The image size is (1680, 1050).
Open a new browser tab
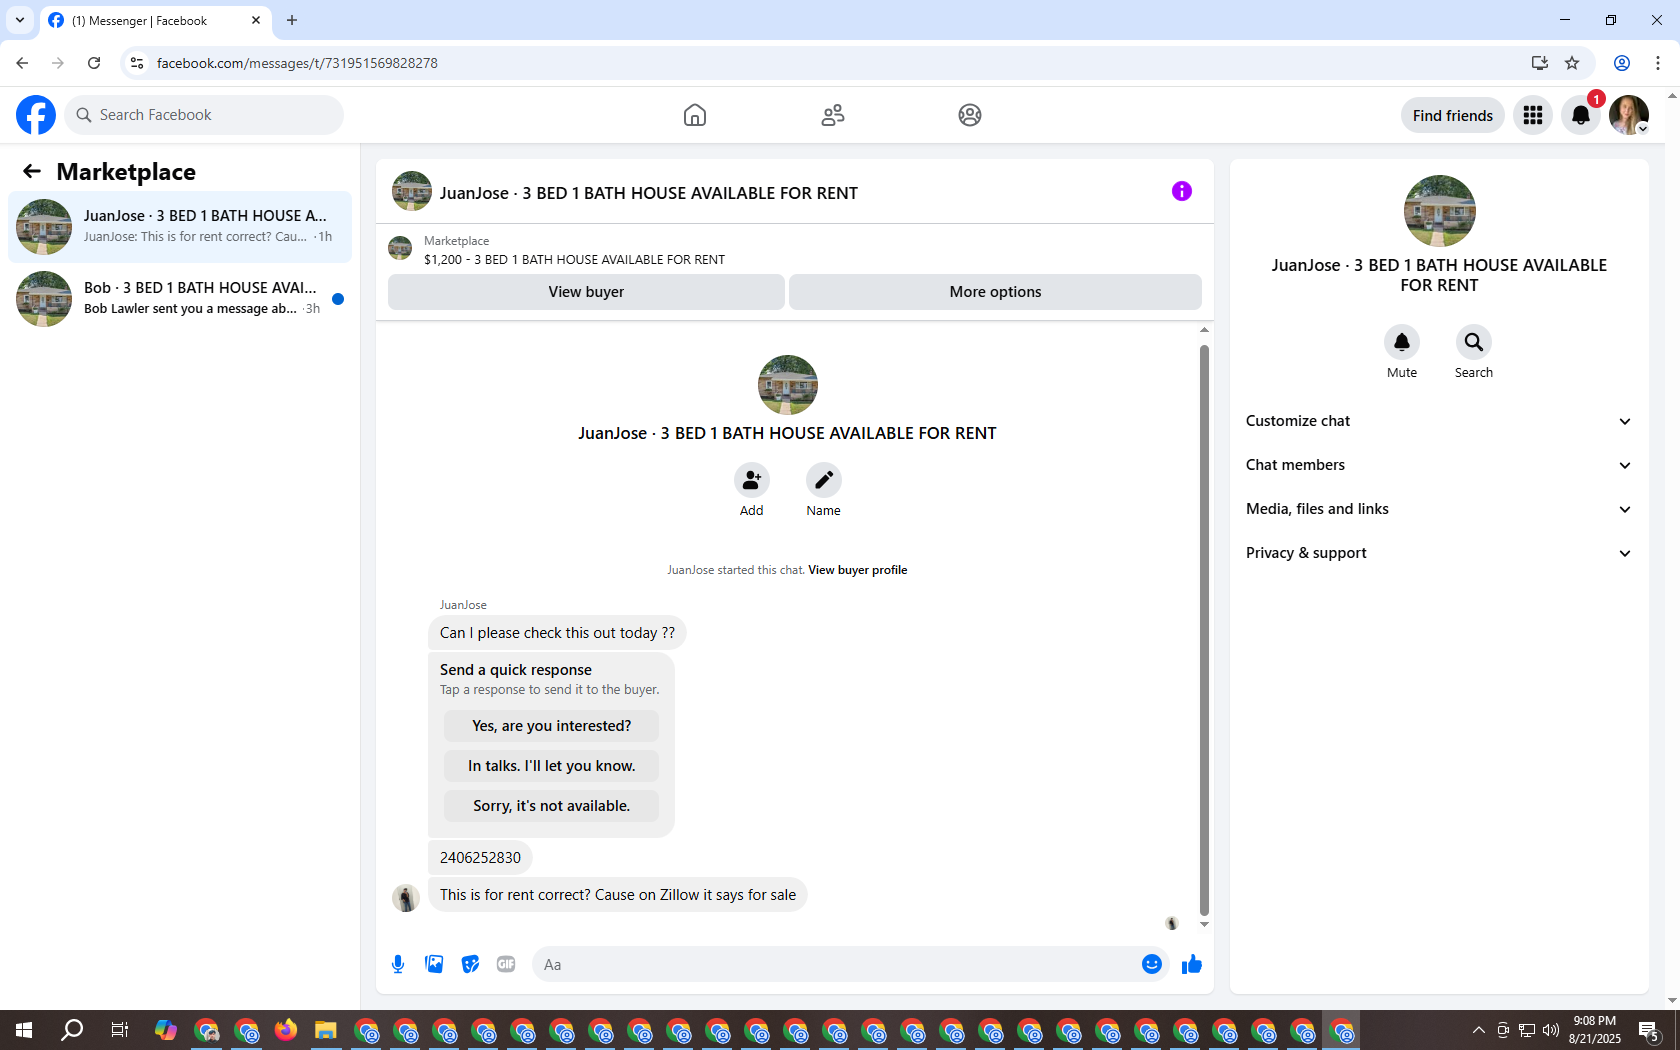[292, 20]
